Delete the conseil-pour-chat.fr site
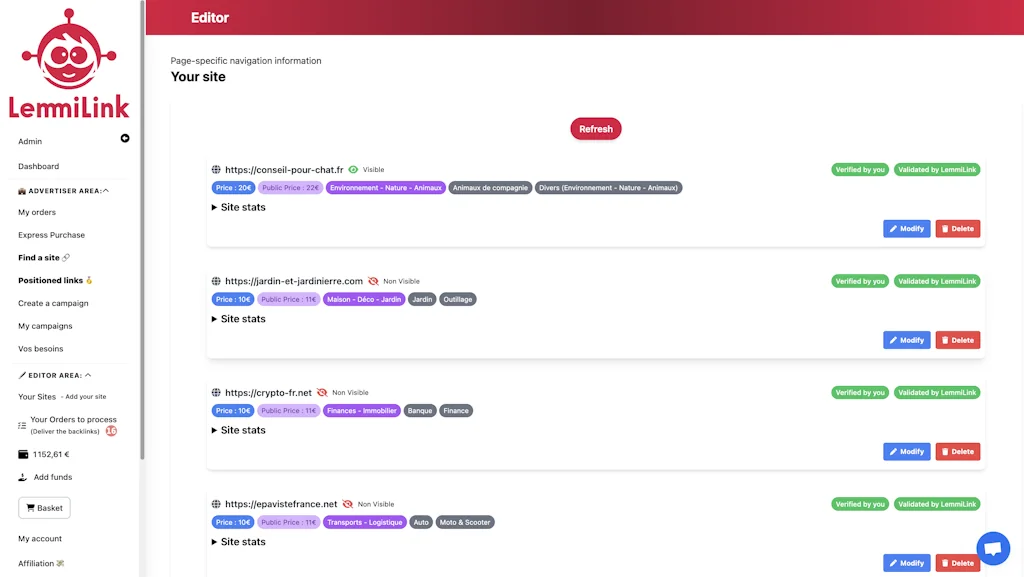The width and height of the screenshot is (1024, 577). point(957,228)
